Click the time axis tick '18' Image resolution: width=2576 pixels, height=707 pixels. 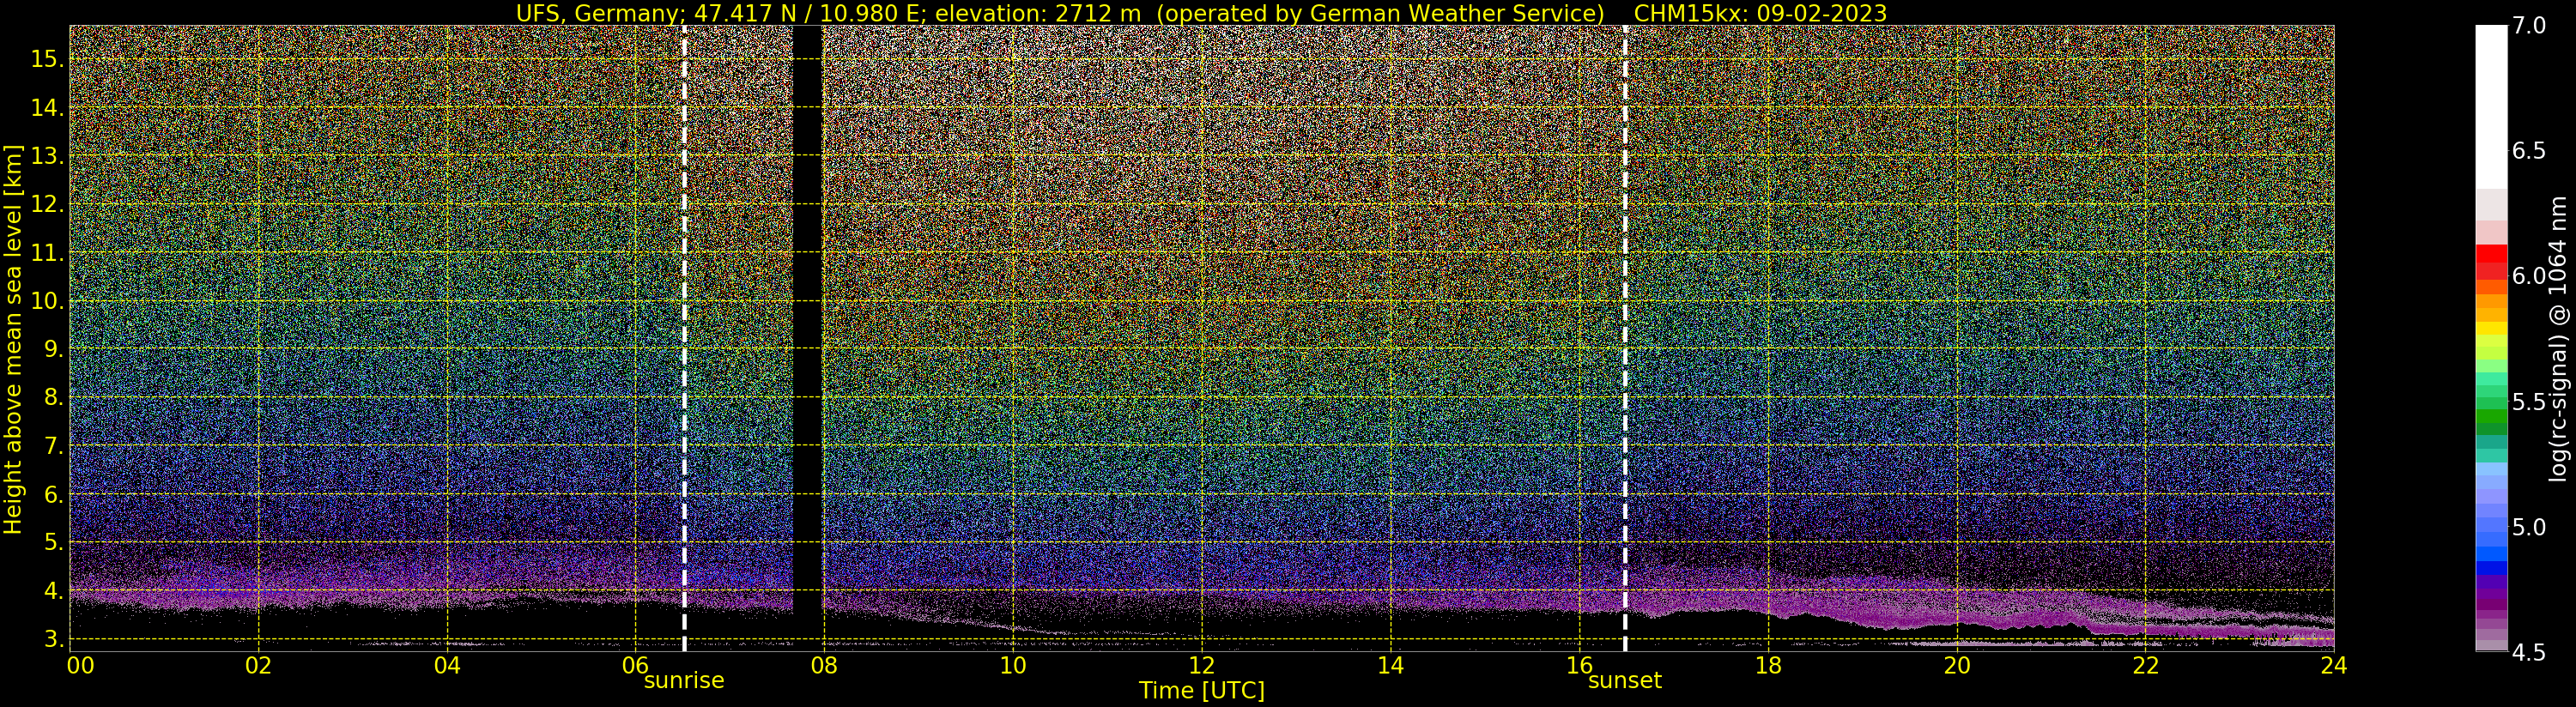click(x=1768, y=665)
